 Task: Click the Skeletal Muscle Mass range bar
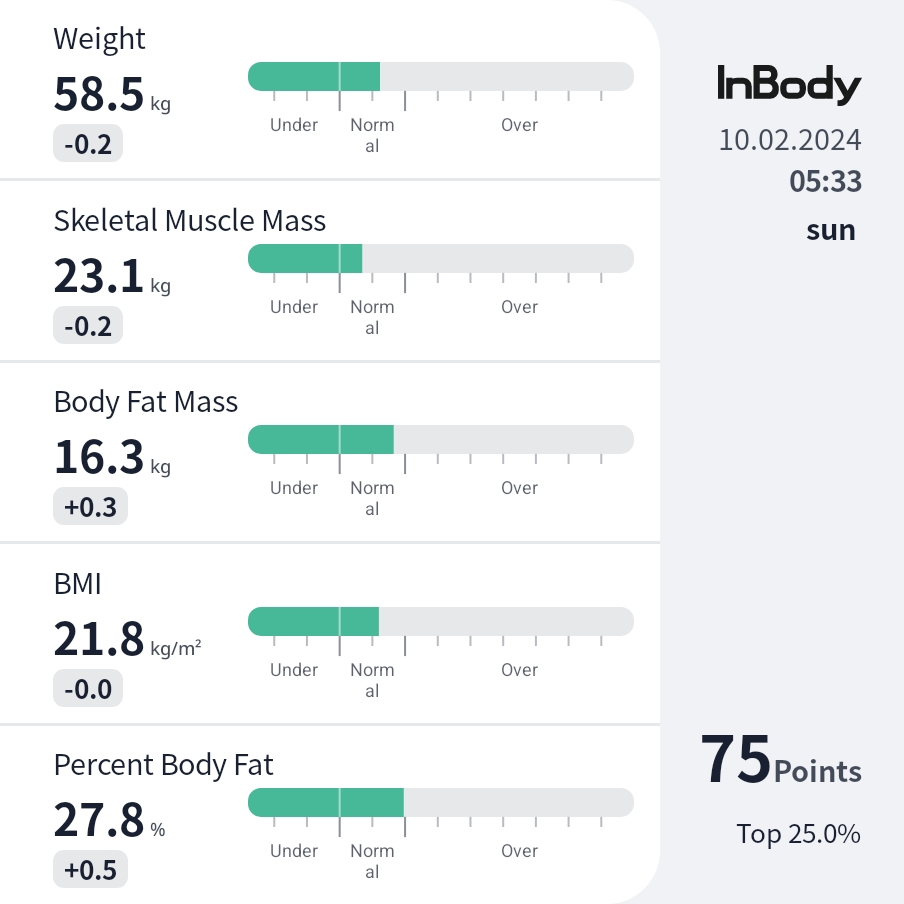click(440, 258)
